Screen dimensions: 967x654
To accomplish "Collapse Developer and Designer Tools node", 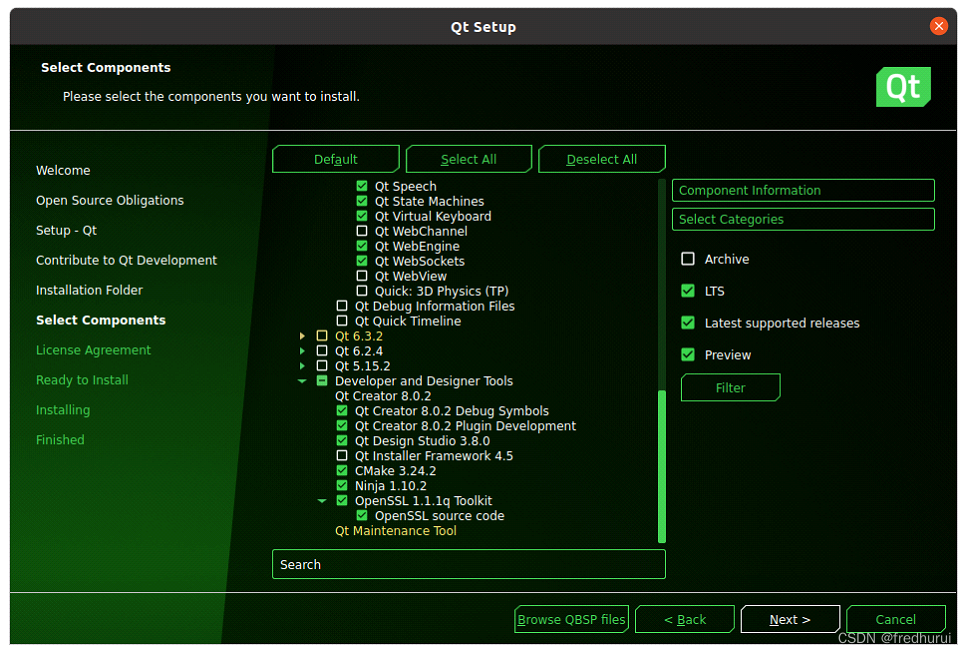I will [x=302, y=381].
